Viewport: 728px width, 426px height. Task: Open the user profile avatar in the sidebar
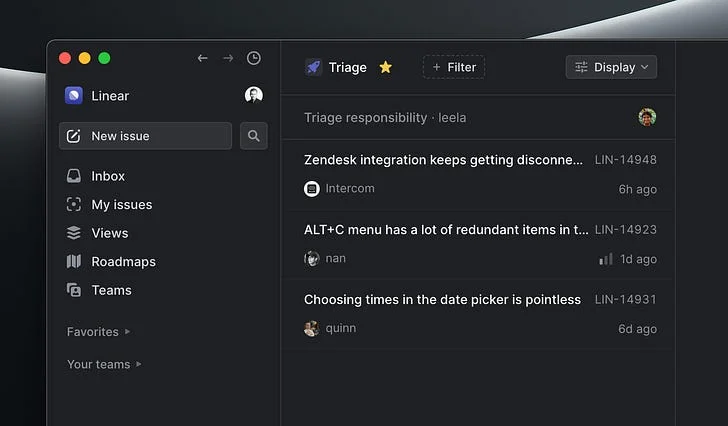point(254,95)
